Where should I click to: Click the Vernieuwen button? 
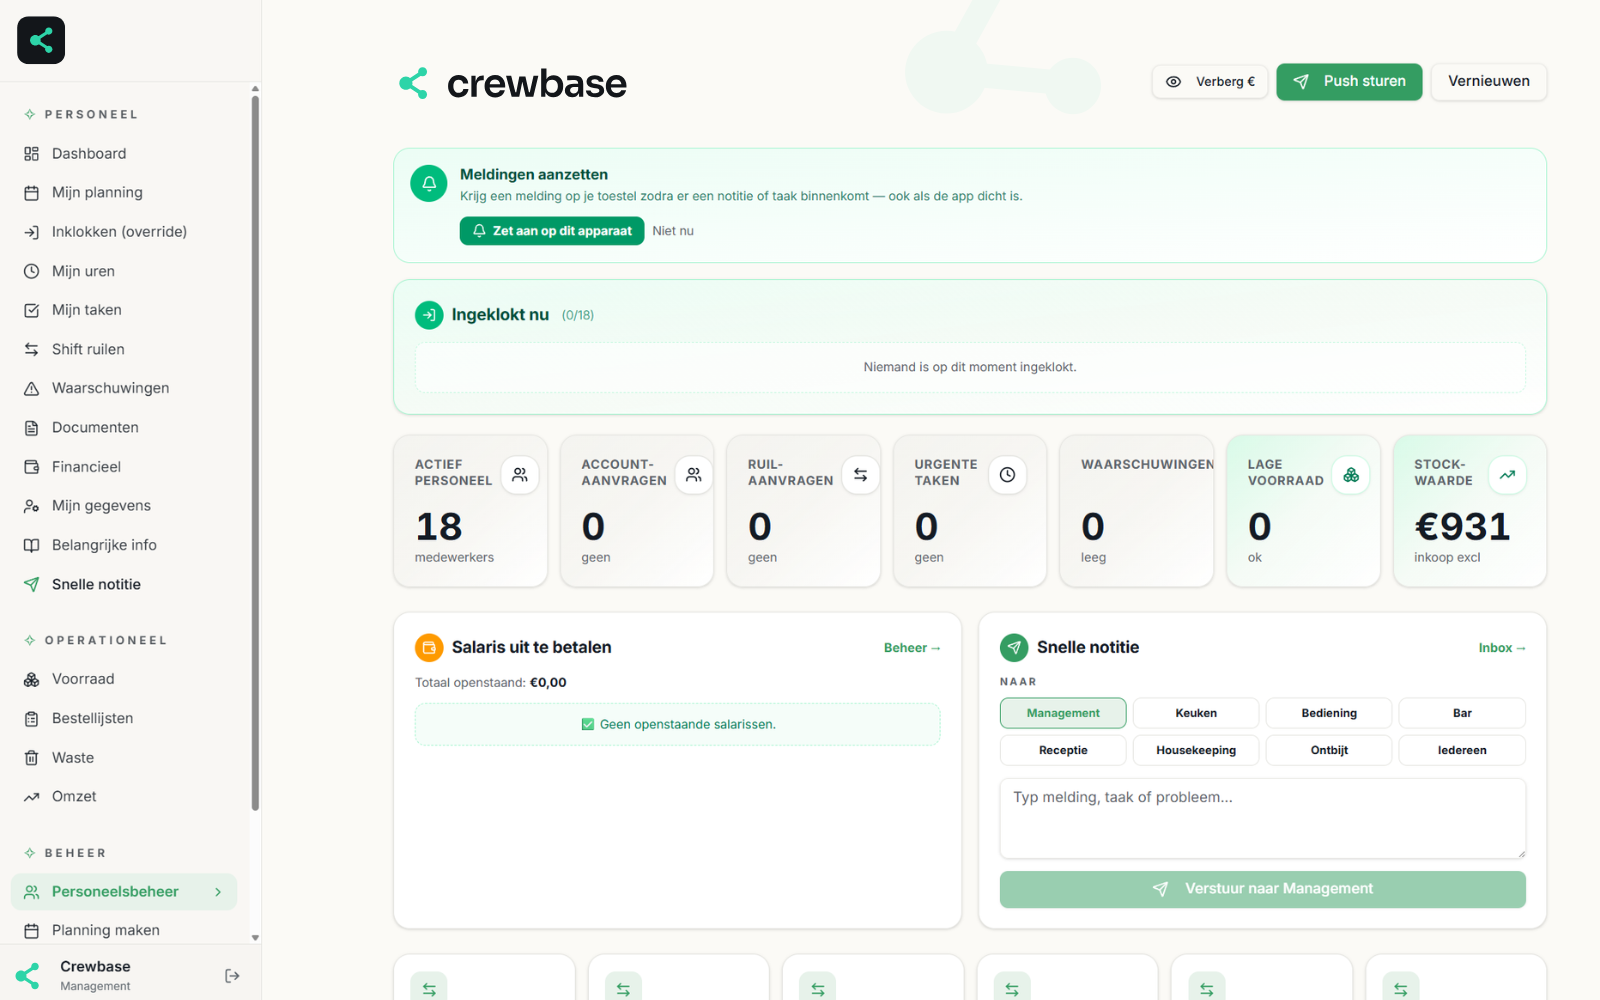(x=1489, y=82)
